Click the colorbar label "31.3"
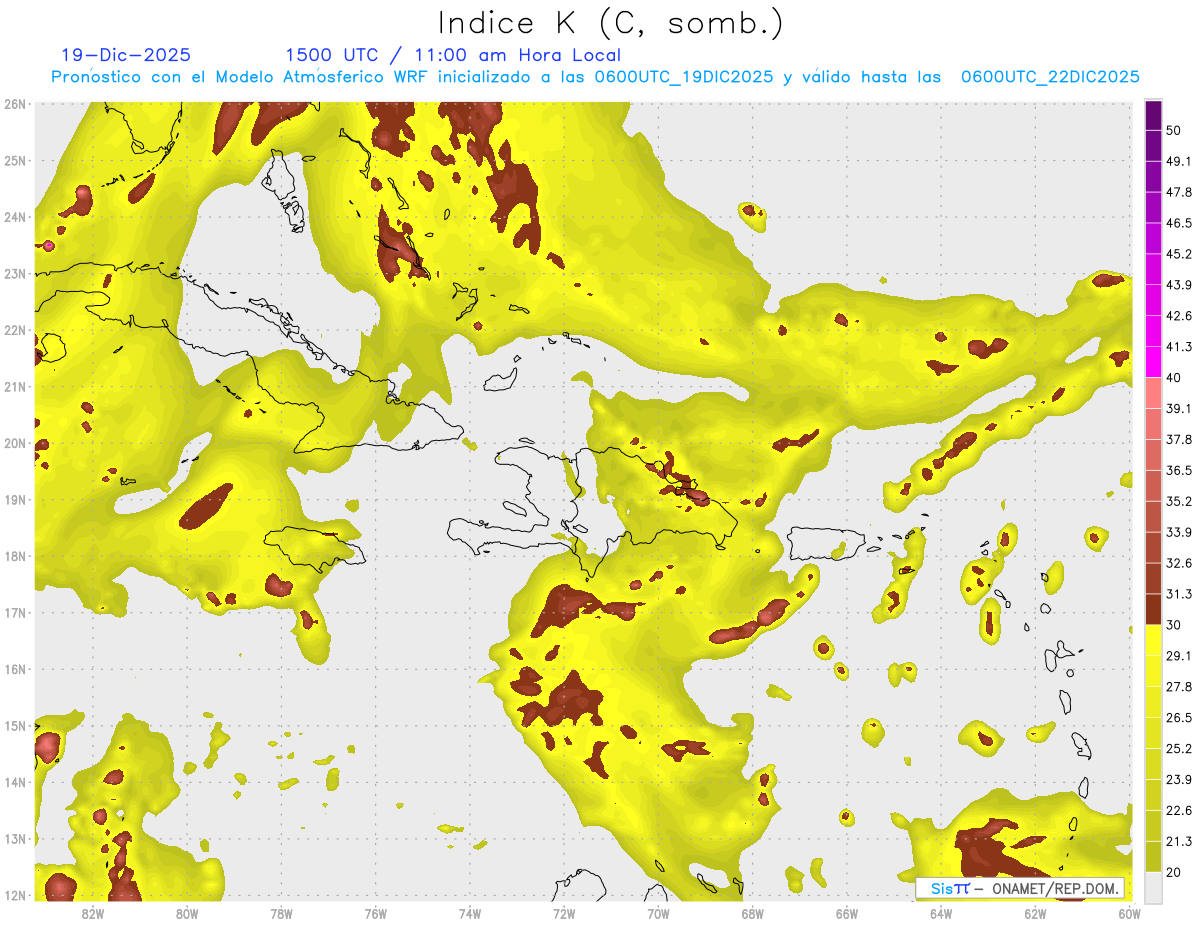Viewport: 1200px width, 927px height. [1179, 594]
